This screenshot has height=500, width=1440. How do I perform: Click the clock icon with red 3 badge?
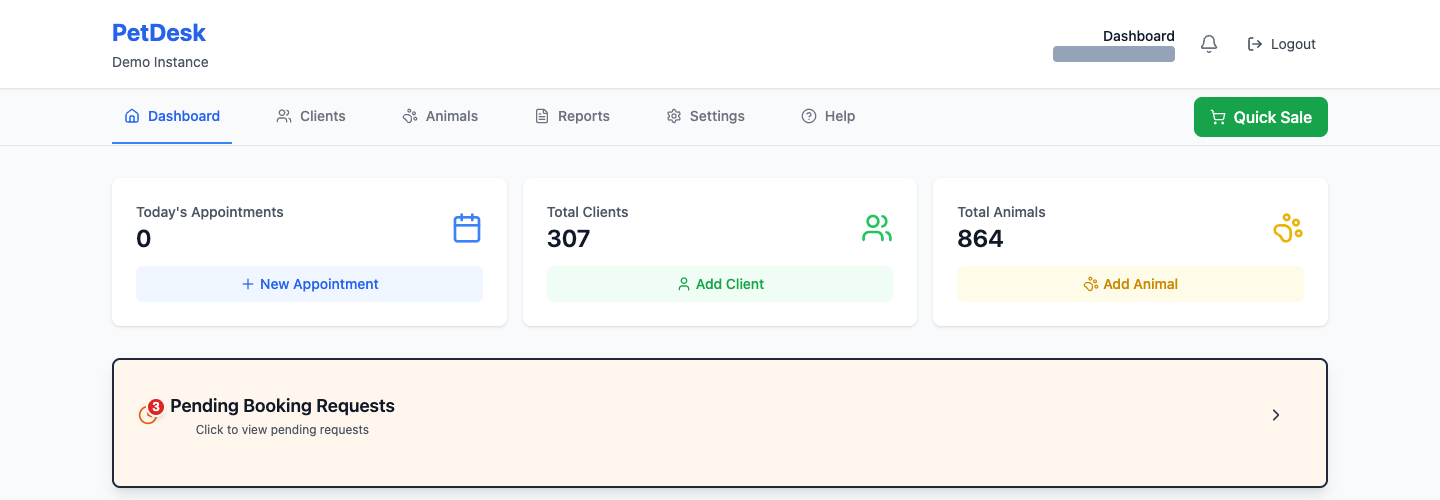click(149, 413)
